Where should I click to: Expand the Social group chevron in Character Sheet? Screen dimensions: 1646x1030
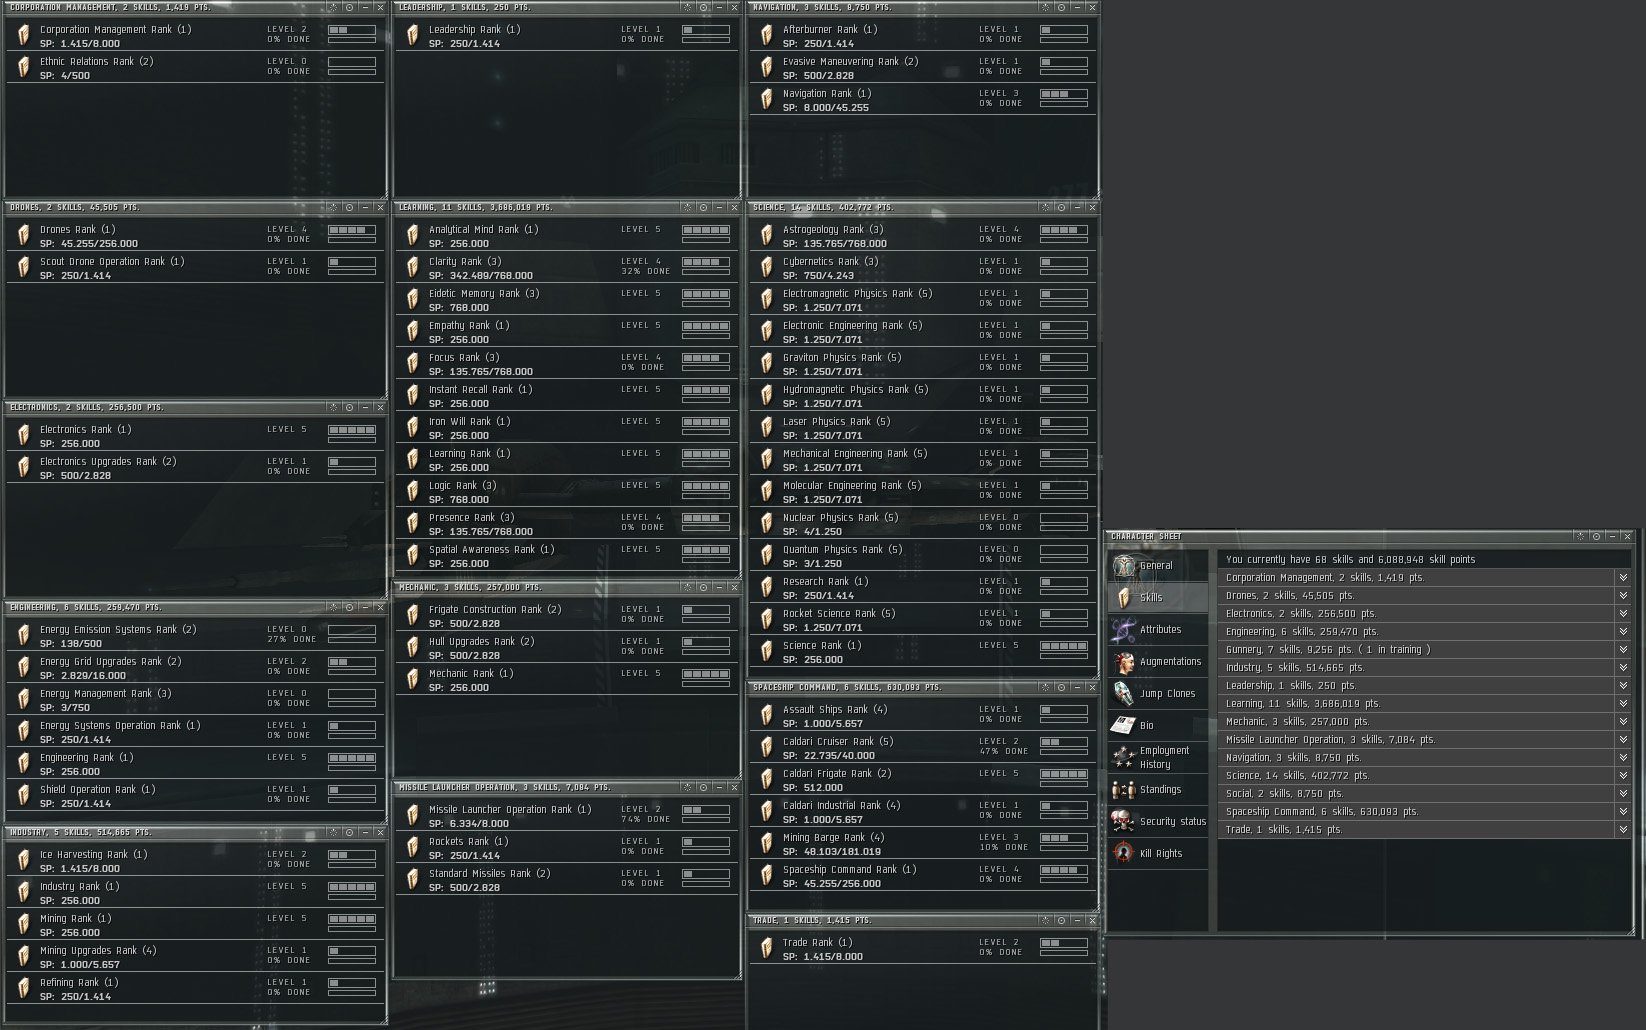tap(1623, 794)
